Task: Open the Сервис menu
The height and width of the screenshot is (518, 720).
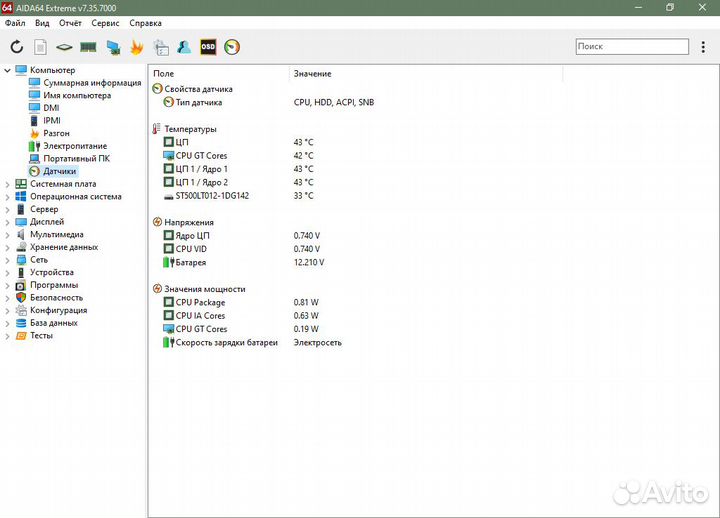Action: (x=105, y=23)
